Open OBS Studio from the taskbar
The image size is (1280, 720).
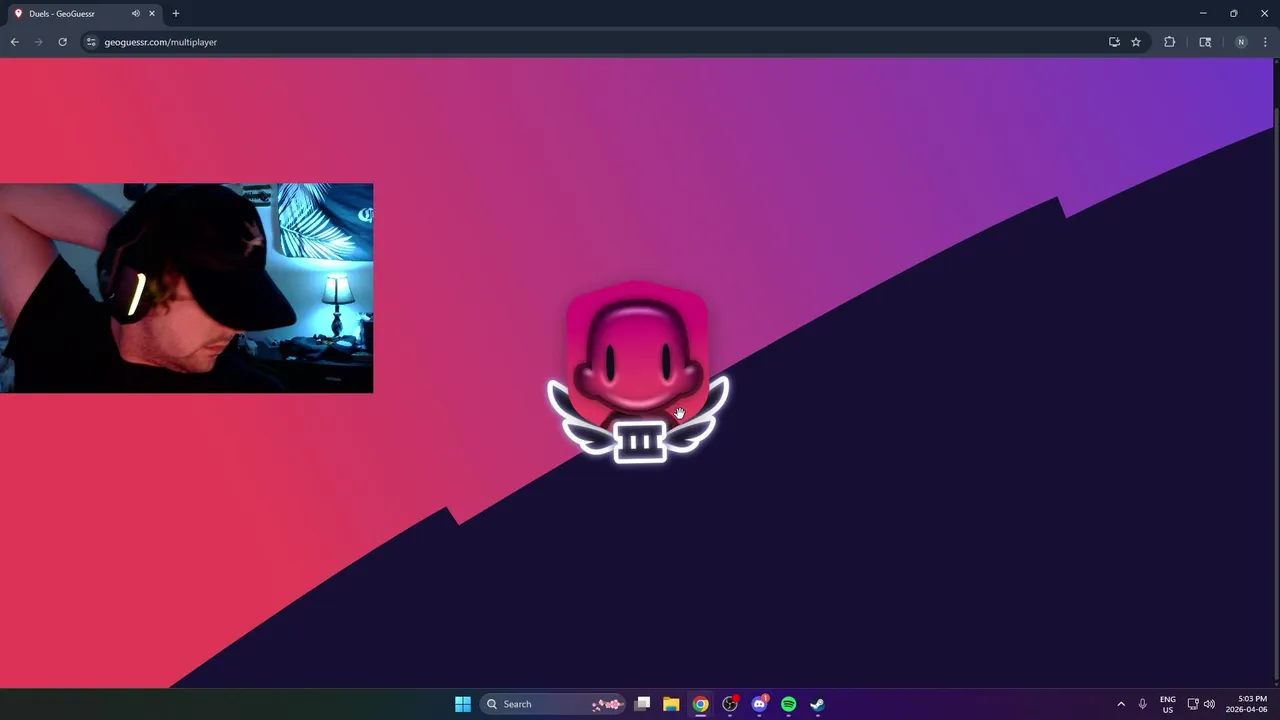click(730, 704)
